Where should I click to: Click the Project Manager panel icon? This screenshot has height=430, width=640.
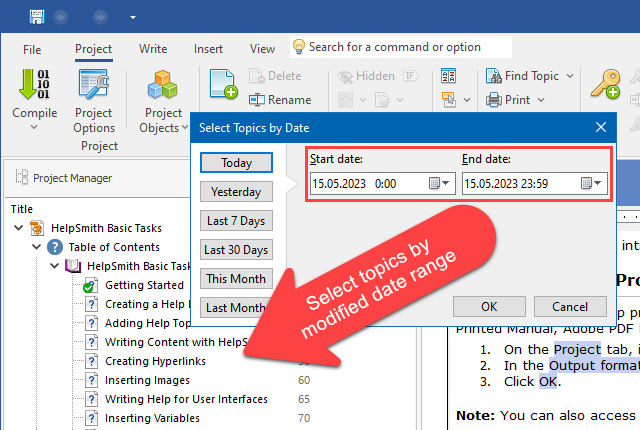[x=22, y=177]
